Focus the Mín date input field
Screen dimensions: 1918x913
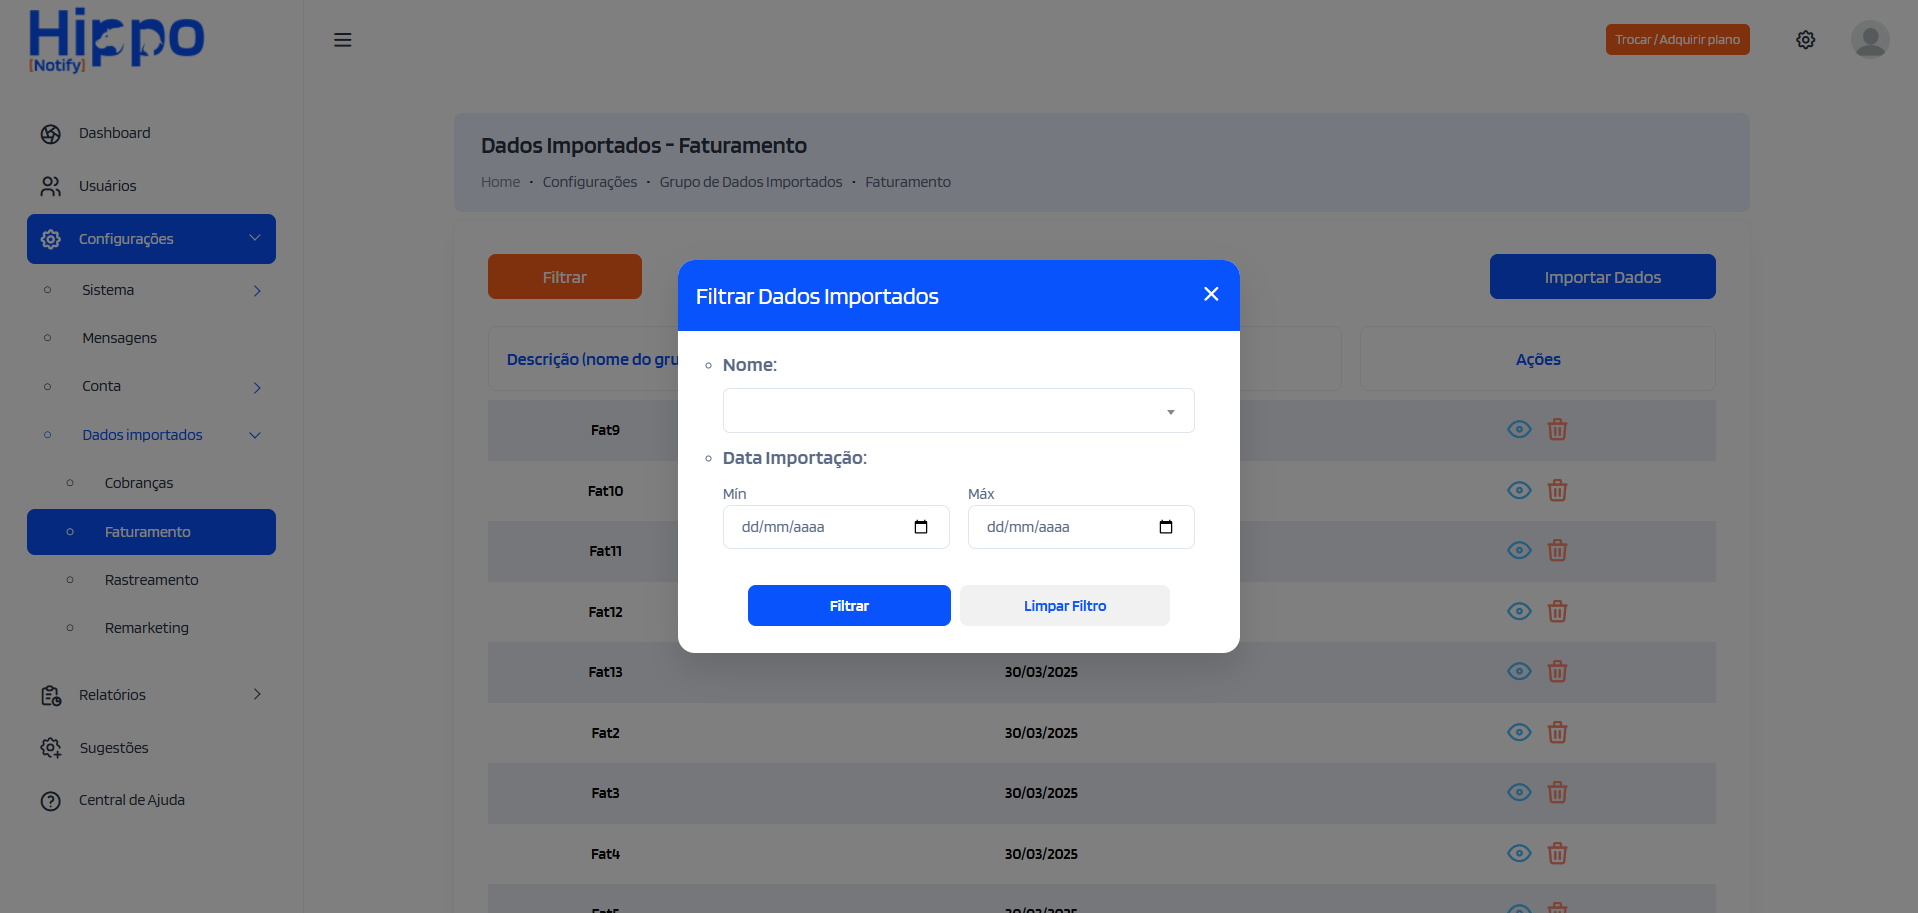(x=836, y=527)
